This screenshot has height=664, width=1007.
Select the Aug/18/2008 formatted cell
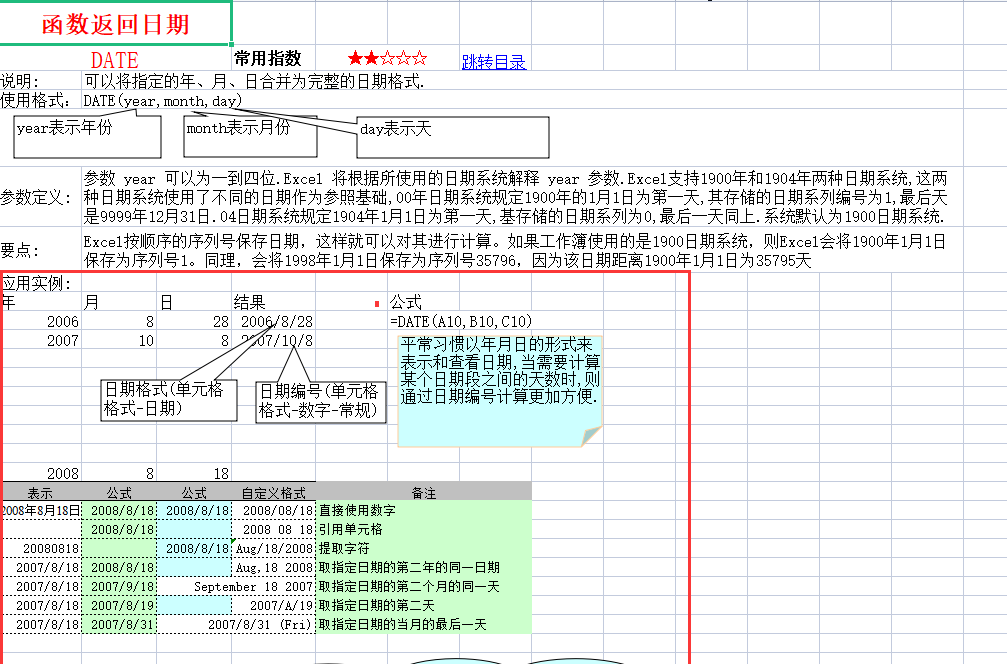(276, 548)
